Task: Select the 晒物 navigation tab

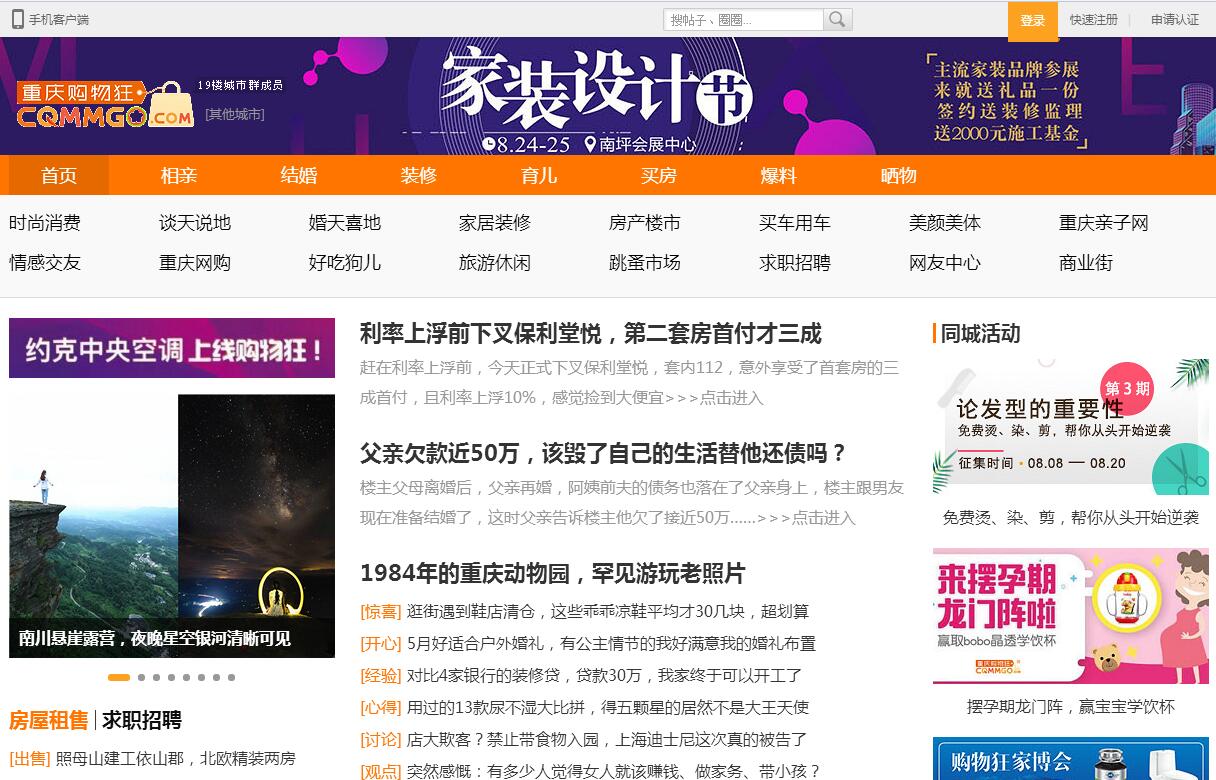Action: (x=899, y=175)
